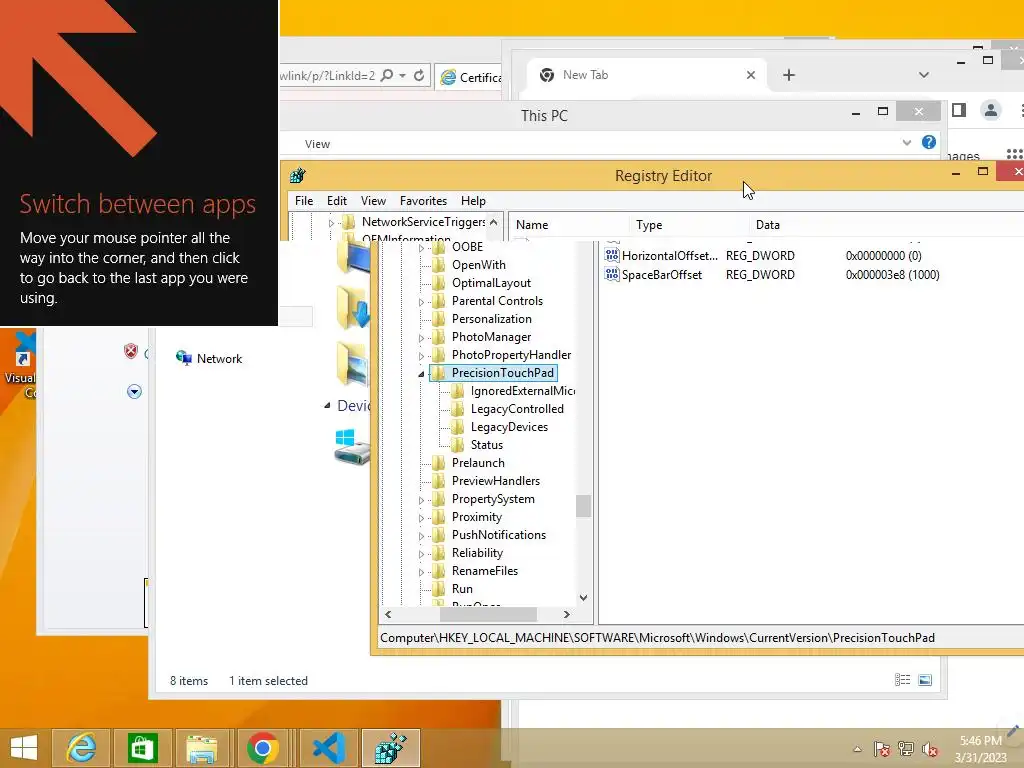Open the Edit menu in Registry Editor
1024x768 pixels.
[x=337, y=200]
